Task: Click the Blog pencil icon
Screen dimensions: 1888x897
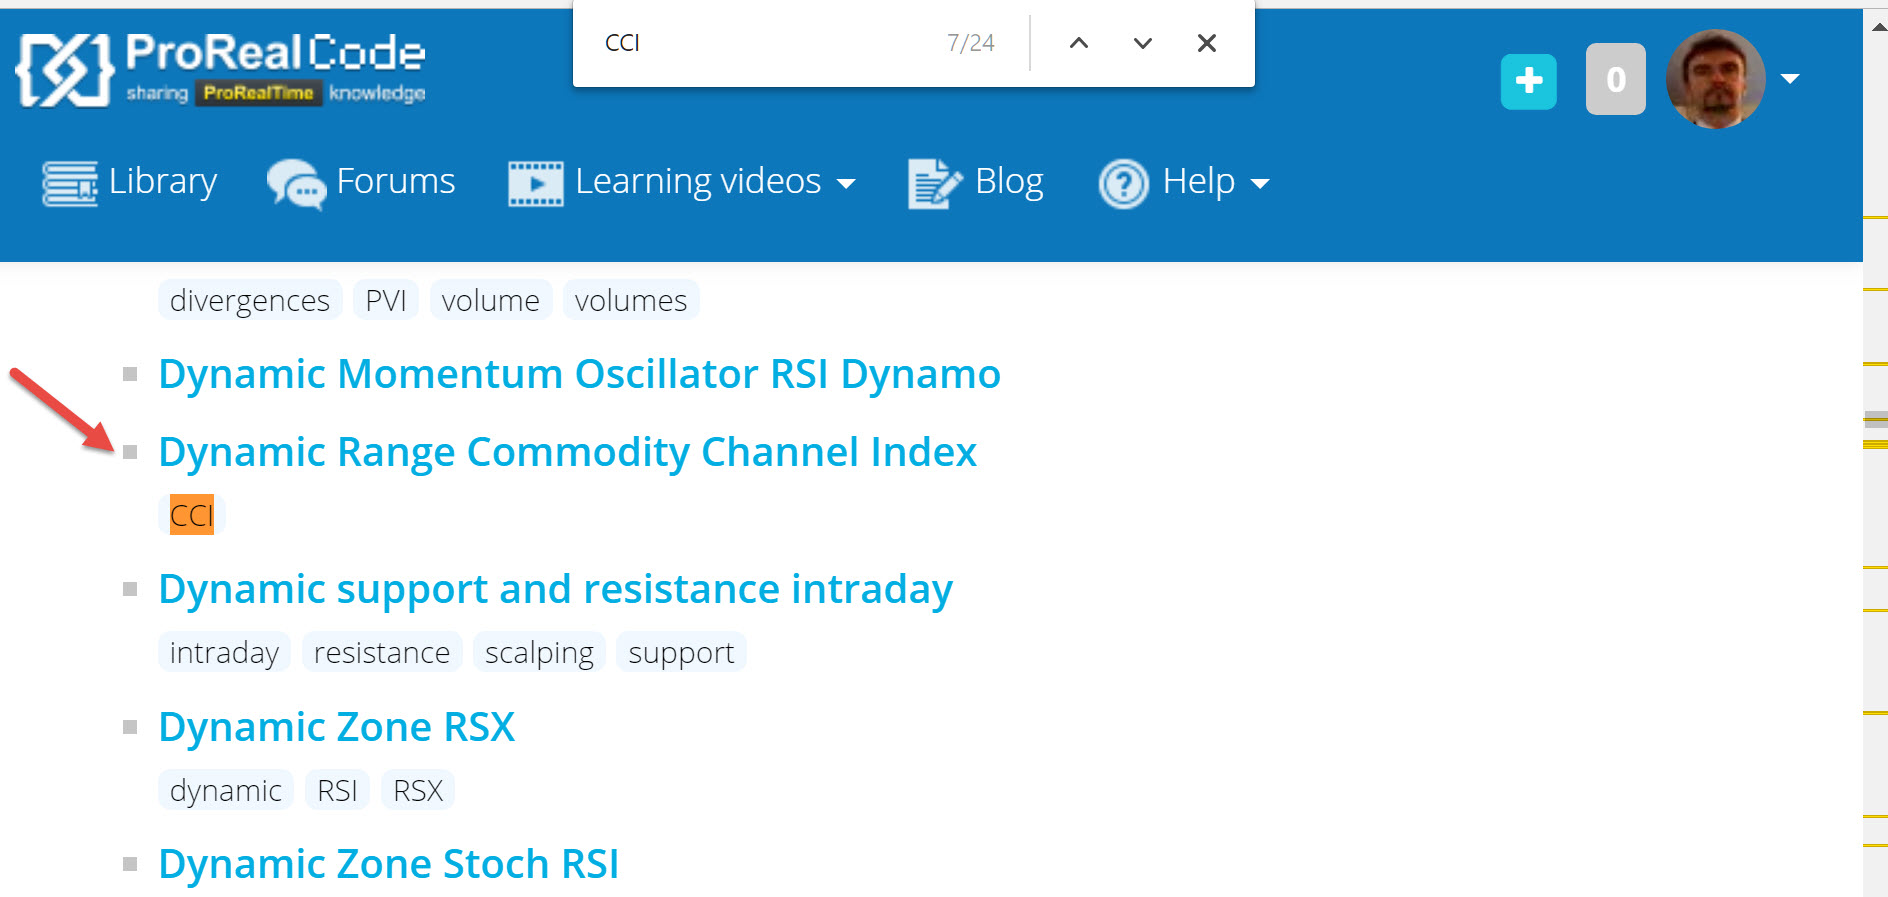Action: (933, 183)
